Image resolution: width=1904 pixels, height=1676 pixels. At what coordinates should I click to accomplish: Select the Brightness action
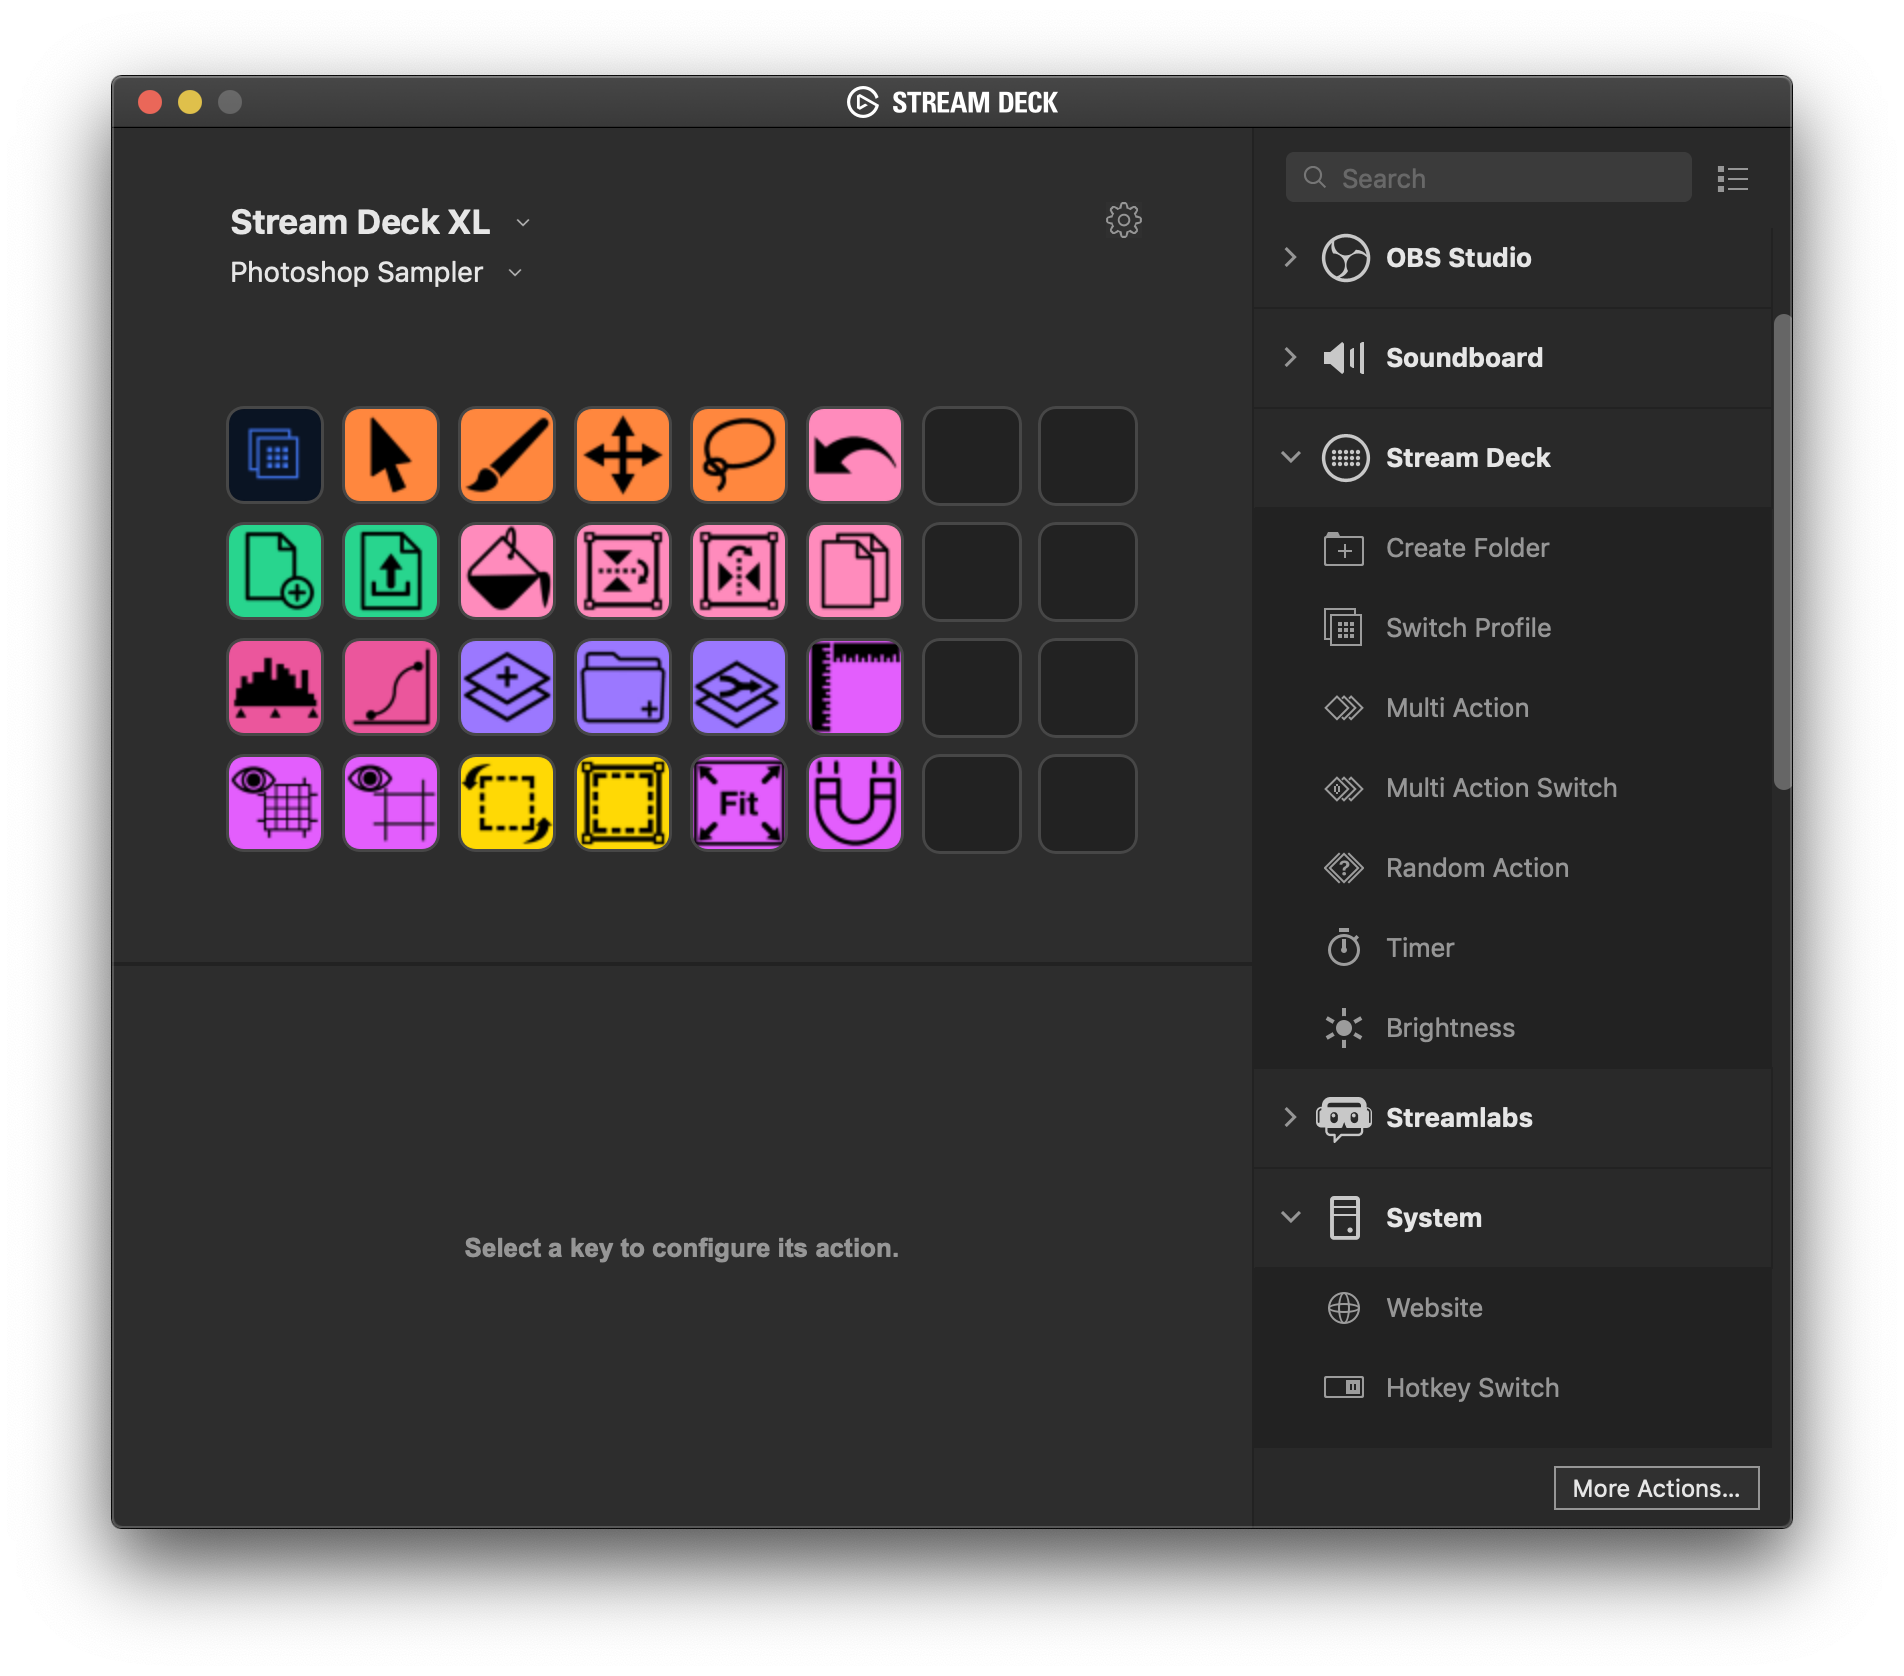[1512, 1028]
